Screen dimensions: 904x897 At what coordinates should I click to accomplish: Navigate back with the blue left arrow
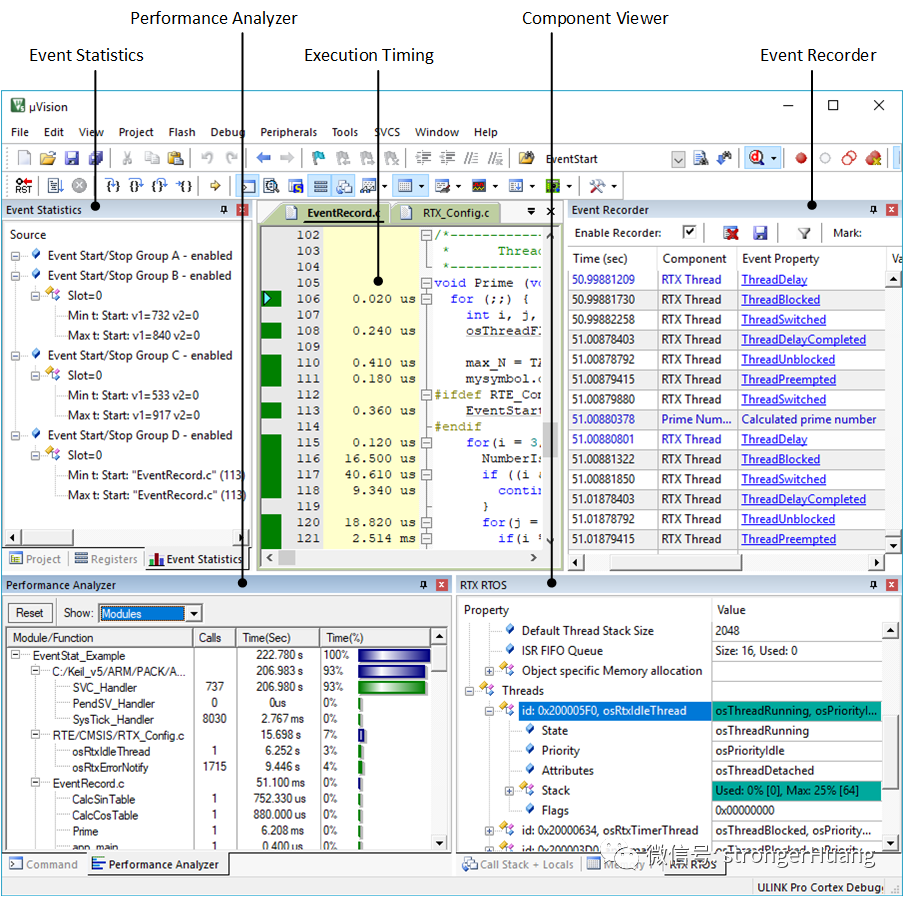(x=263, y=157)
